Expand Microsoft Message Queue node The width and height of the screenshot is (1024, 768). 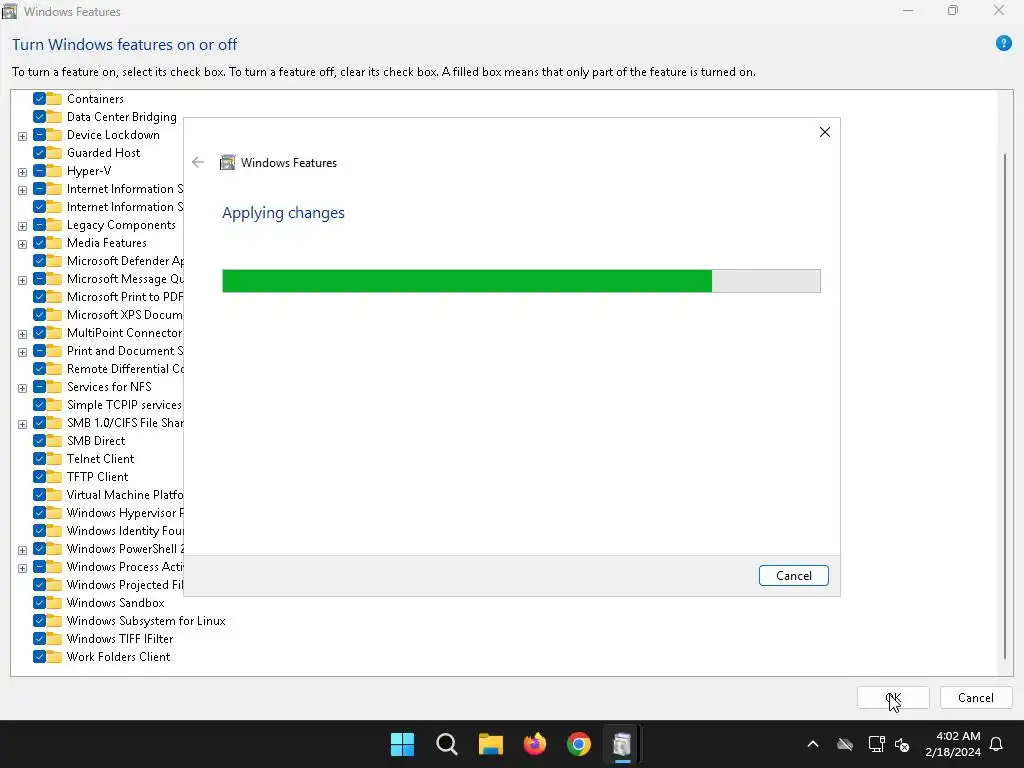coord(22,280)
